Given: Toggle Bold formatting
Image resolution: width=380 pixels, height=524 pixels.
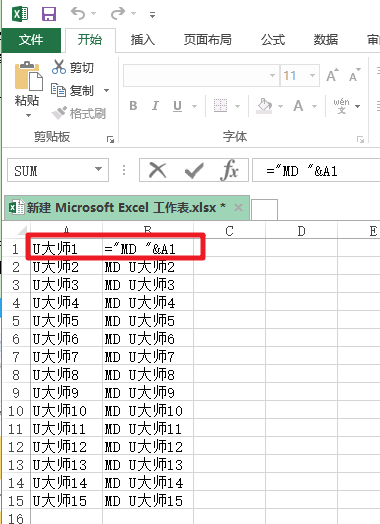Looking at the screenshot, I should tap(133, 106).
